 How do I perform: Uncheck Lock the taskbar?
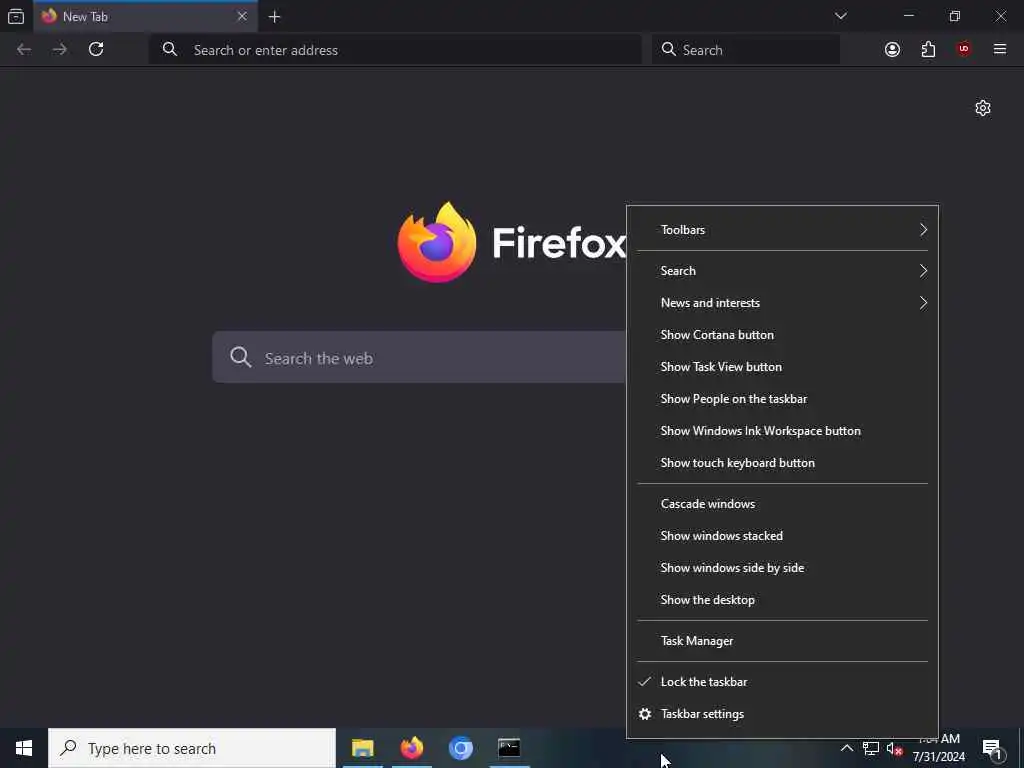782,682
